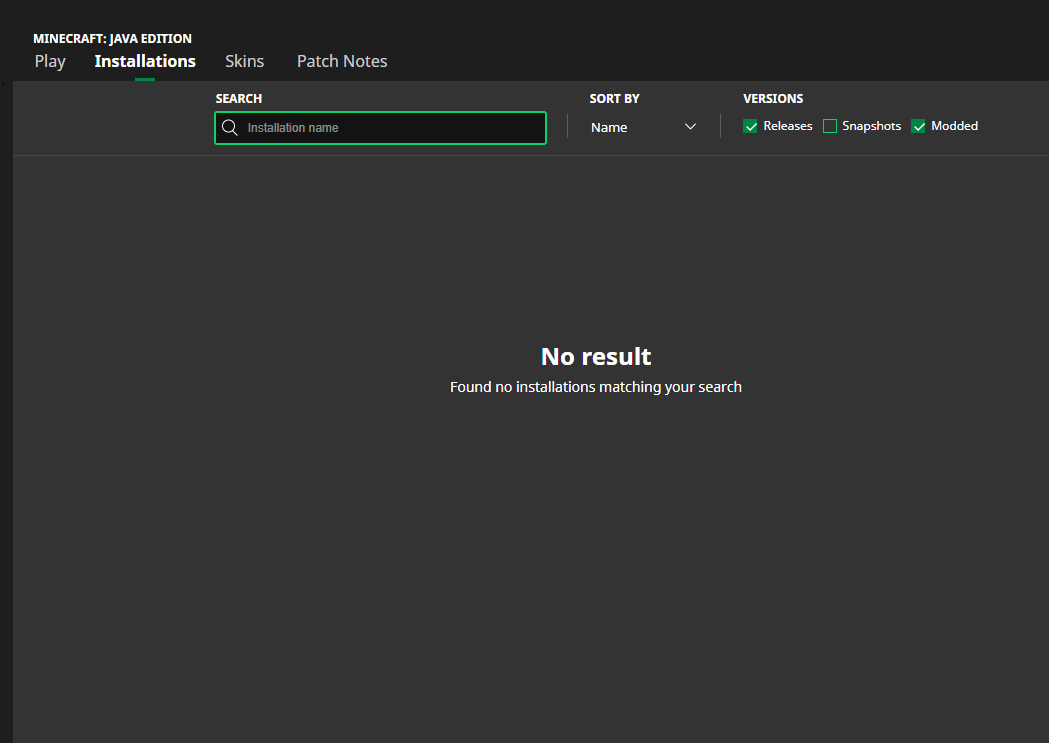Select the Installations tab

click(x=145, y=62)
